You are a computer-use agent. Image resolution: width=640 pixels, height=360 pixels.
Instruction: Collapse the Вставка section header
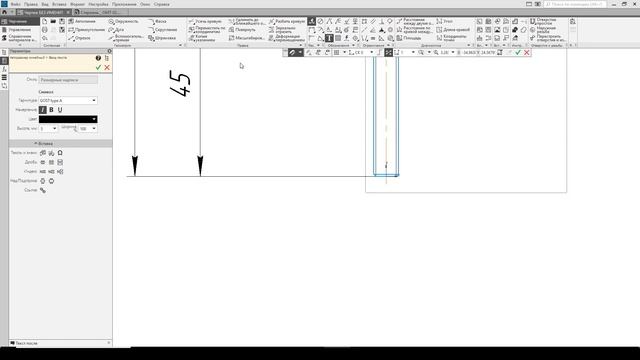pos(60,144)
